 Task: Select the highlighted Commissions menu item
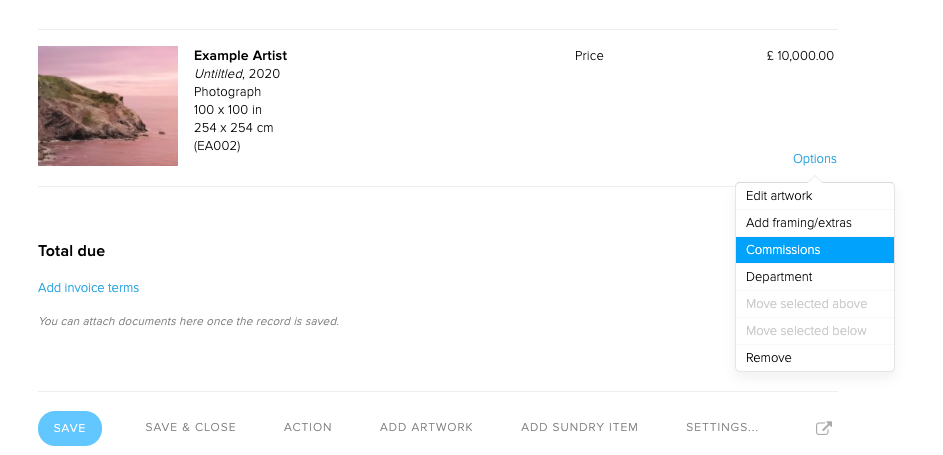click(x=814, y=250)
